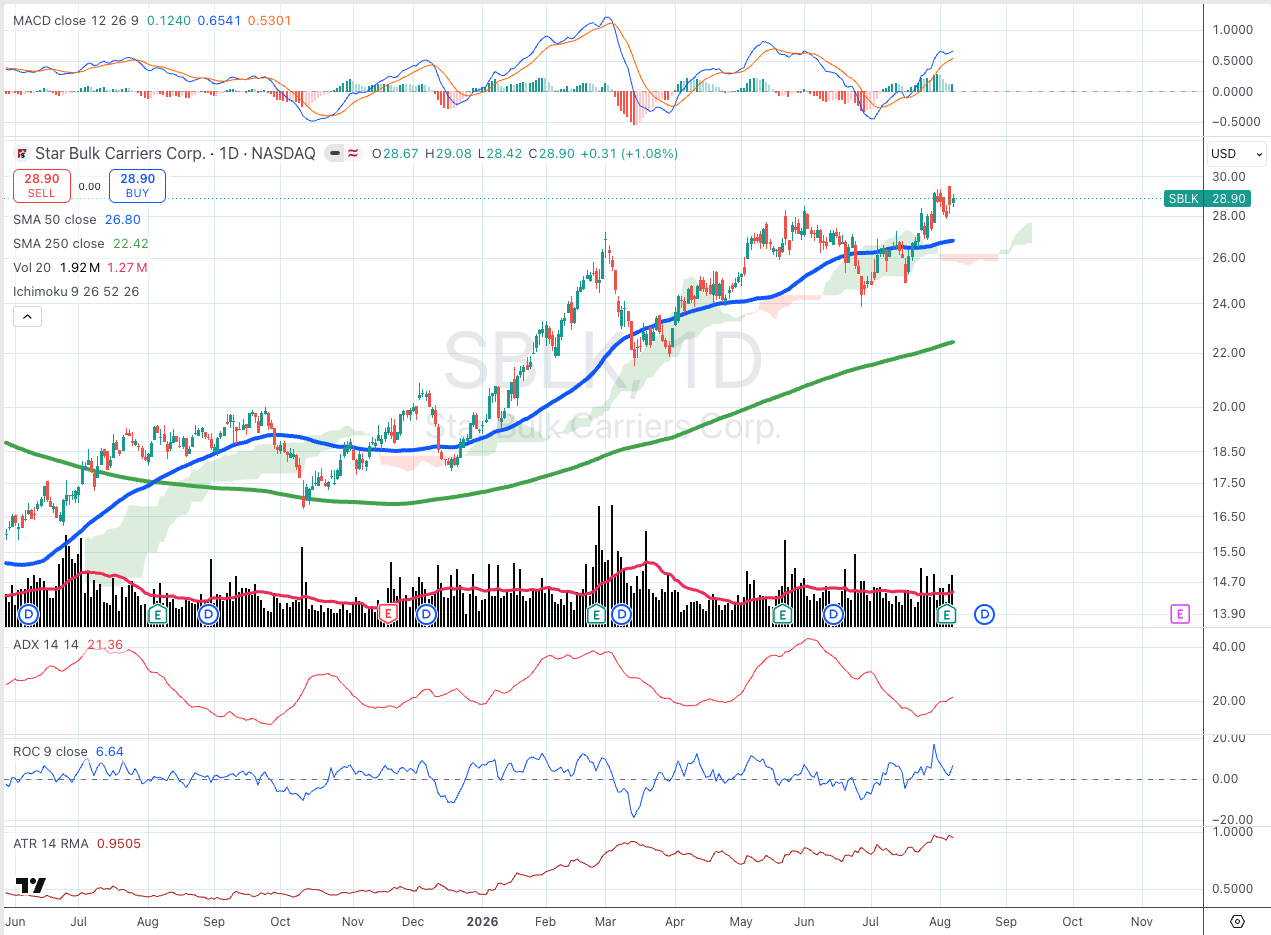Open the unfilled future dividend D marker
The image size is (1271, 935).
pos(985,614)
